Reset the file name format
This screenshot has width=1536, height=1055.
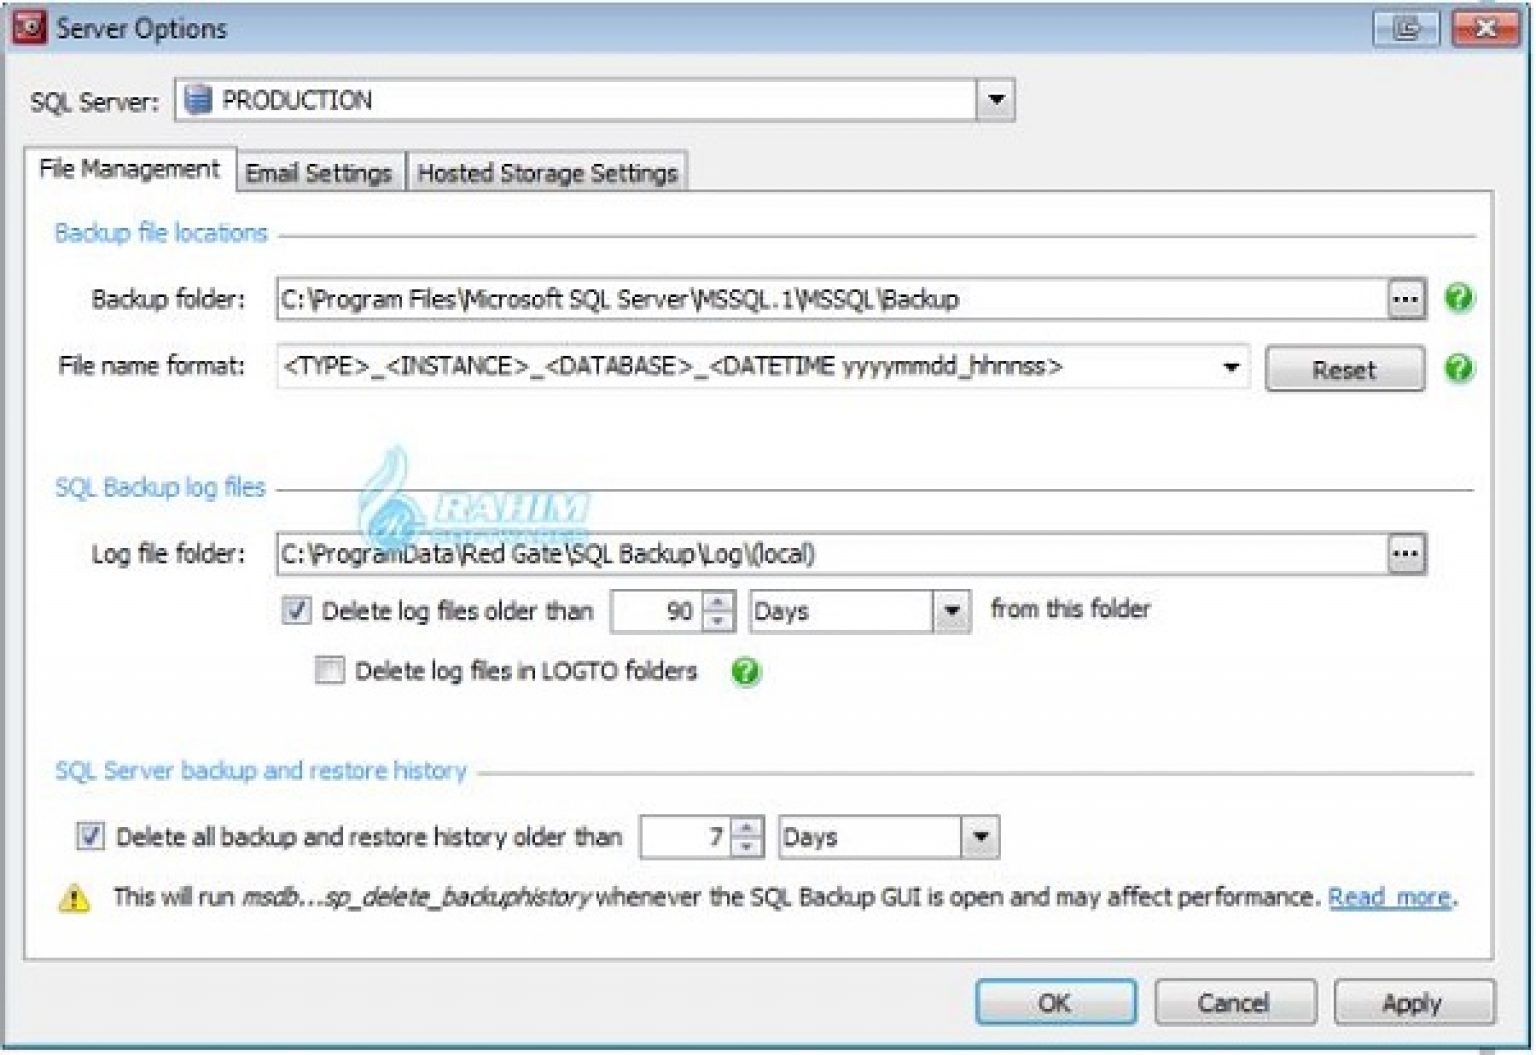click(1345, 368)
